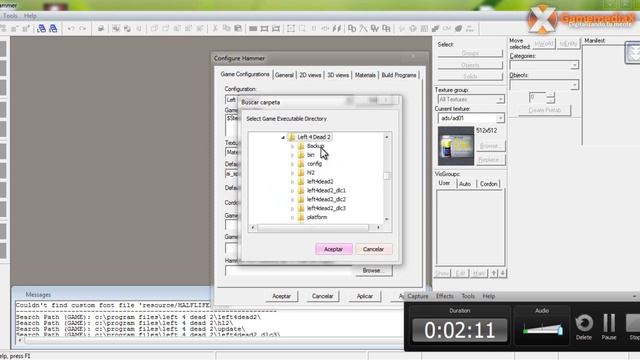Click the Create Prefab button

pyautogui.click(x=544, y=110)
